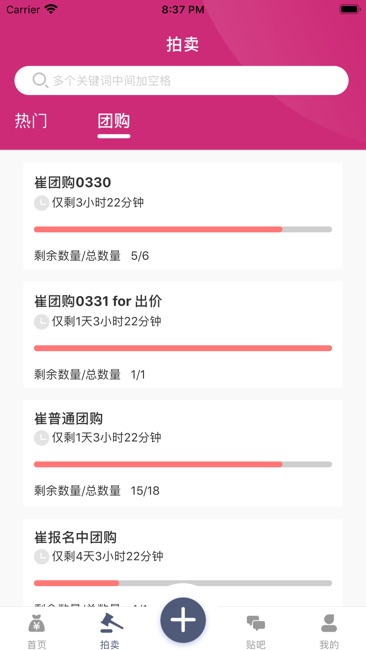
Task: Tap the 15/18 remaining quantity text
Action: (x=145, y=491)
